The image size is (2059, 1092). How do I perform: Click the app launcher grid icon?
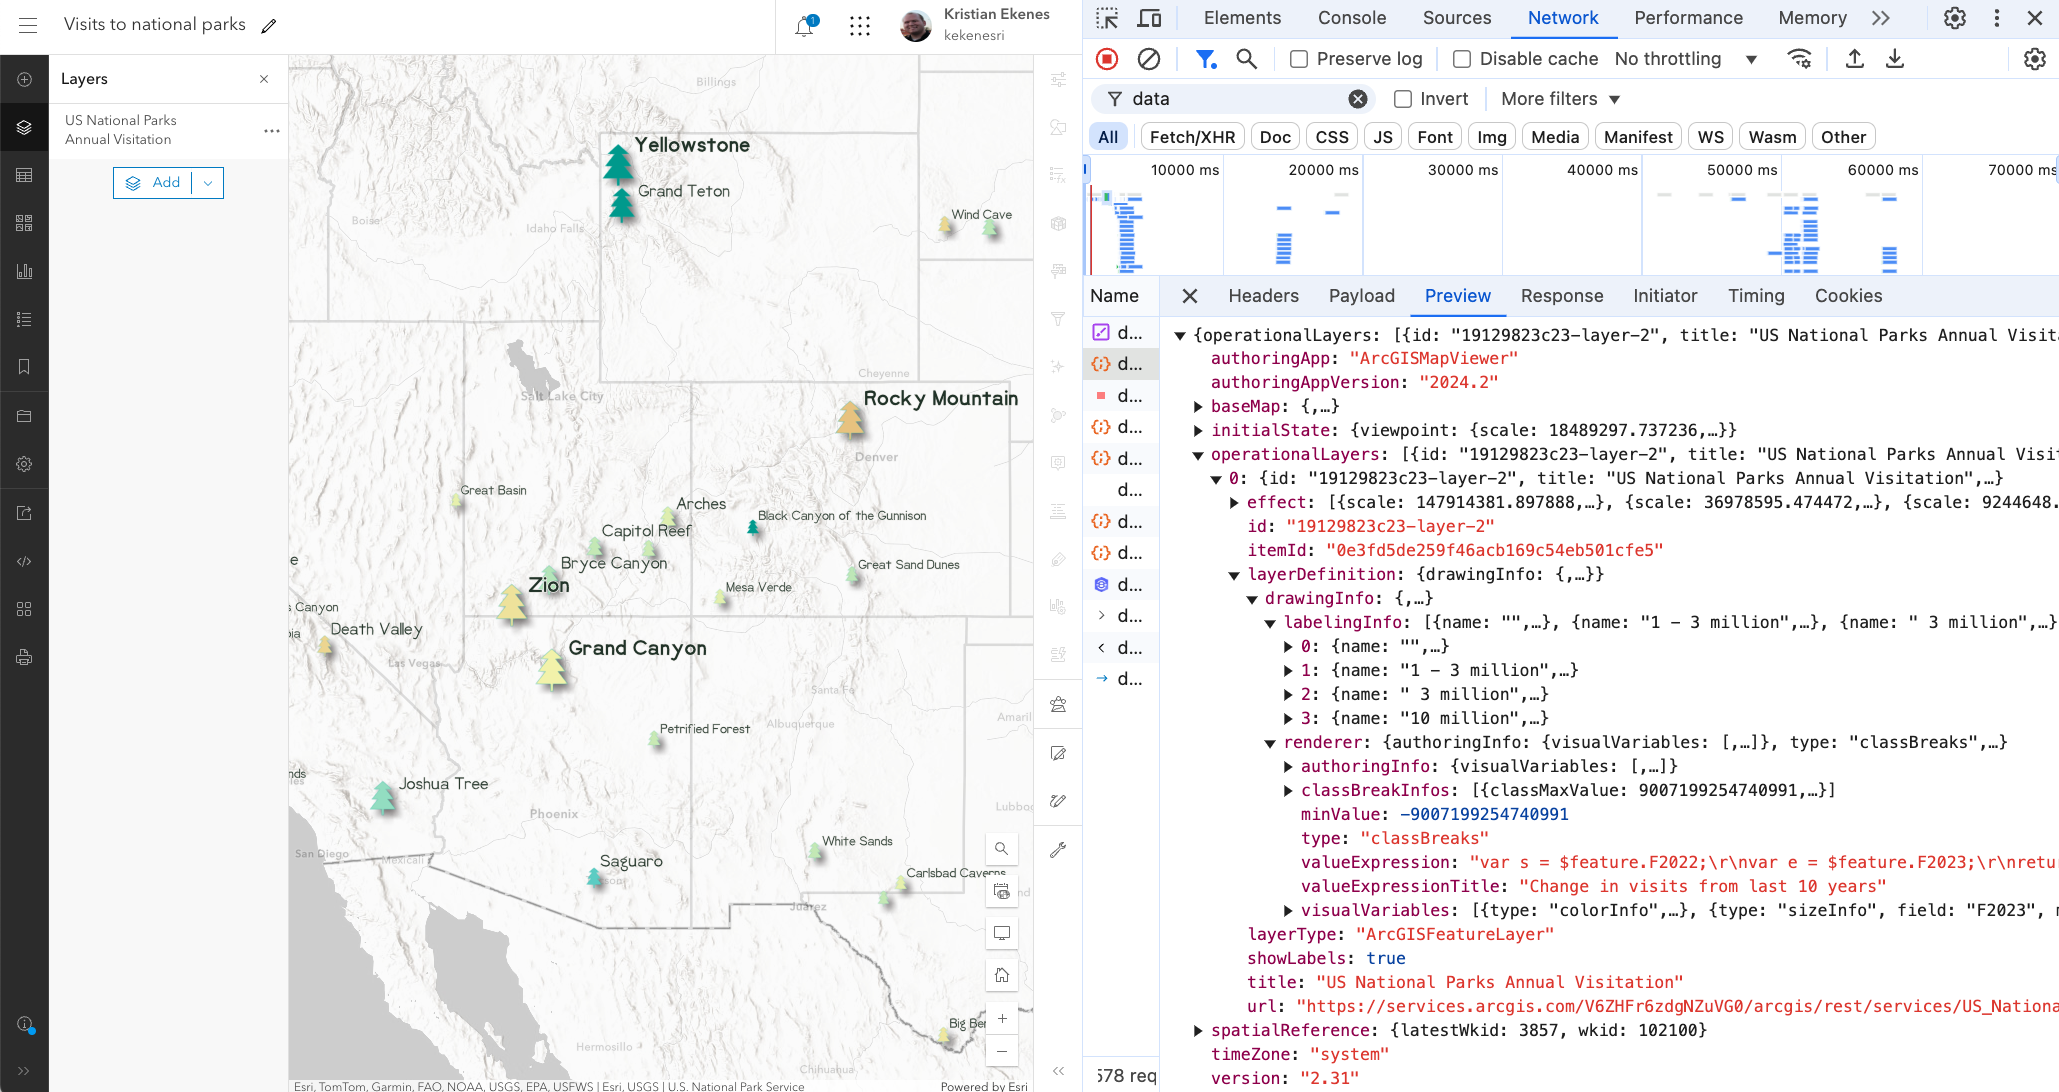(860, 27)
